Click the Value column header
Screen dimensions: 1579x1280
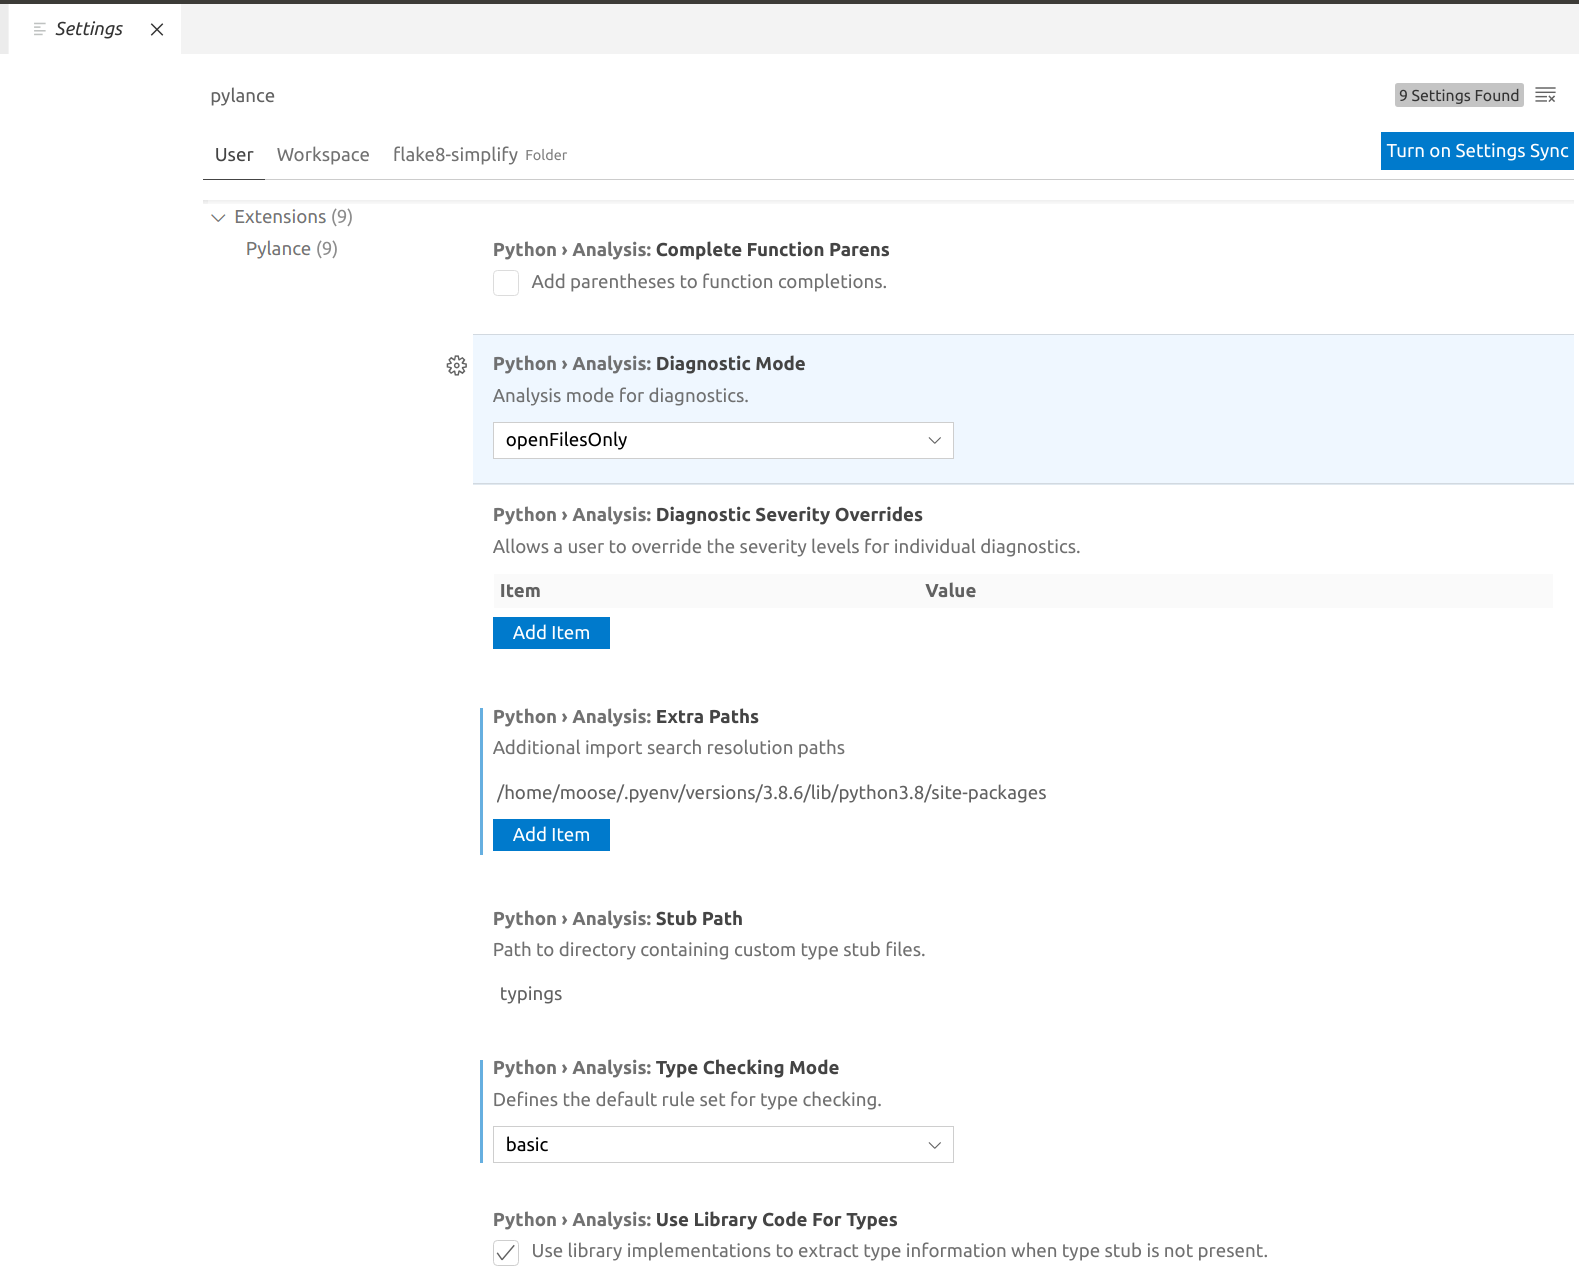point(950,590)
